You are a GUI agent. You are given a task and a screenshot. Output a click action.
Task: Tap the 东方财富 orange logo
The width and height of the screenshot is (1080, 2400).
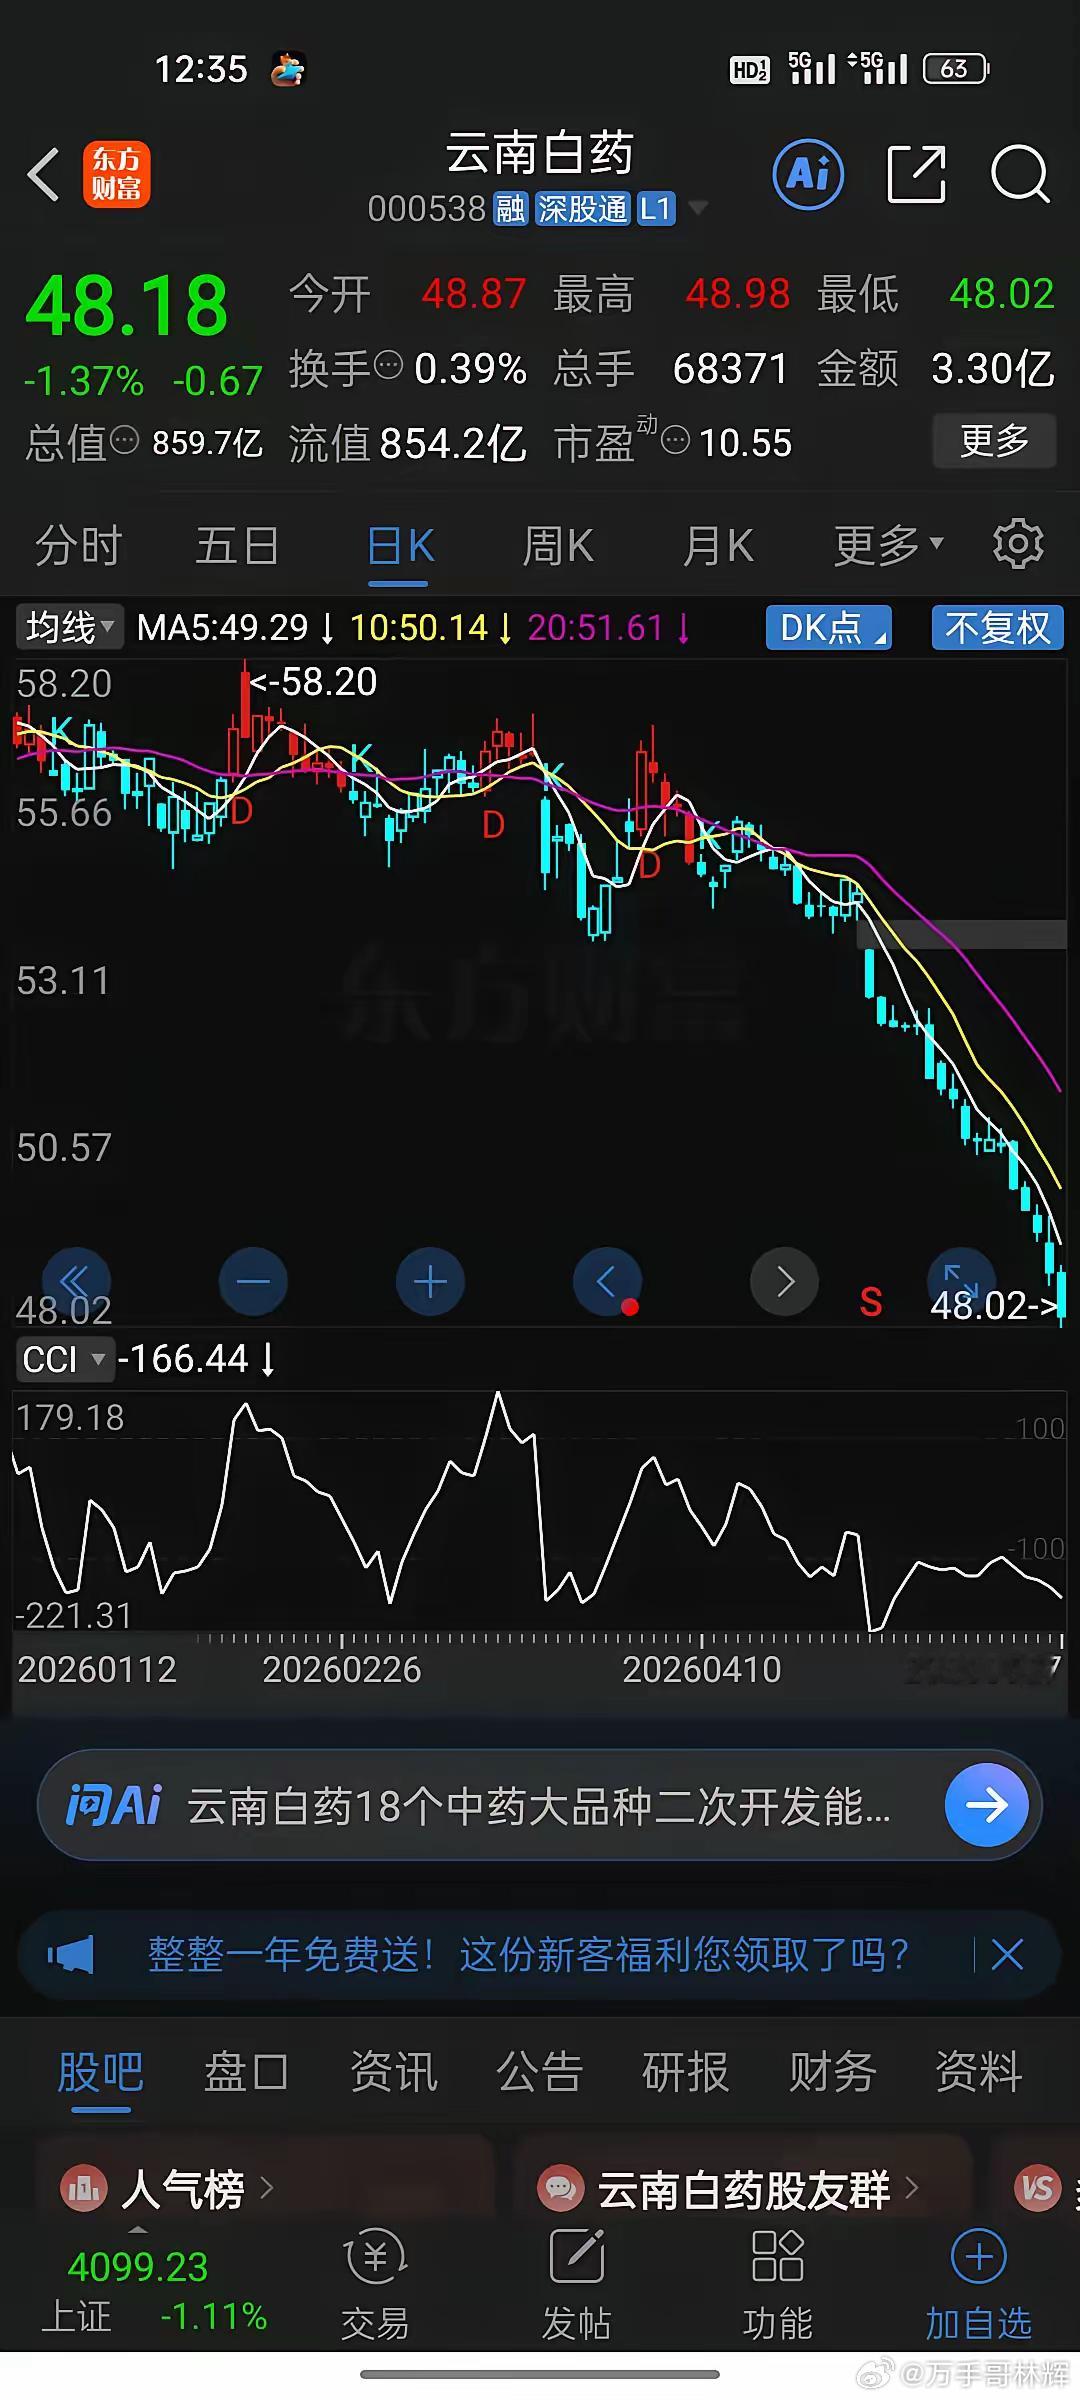tap(116, 174)
